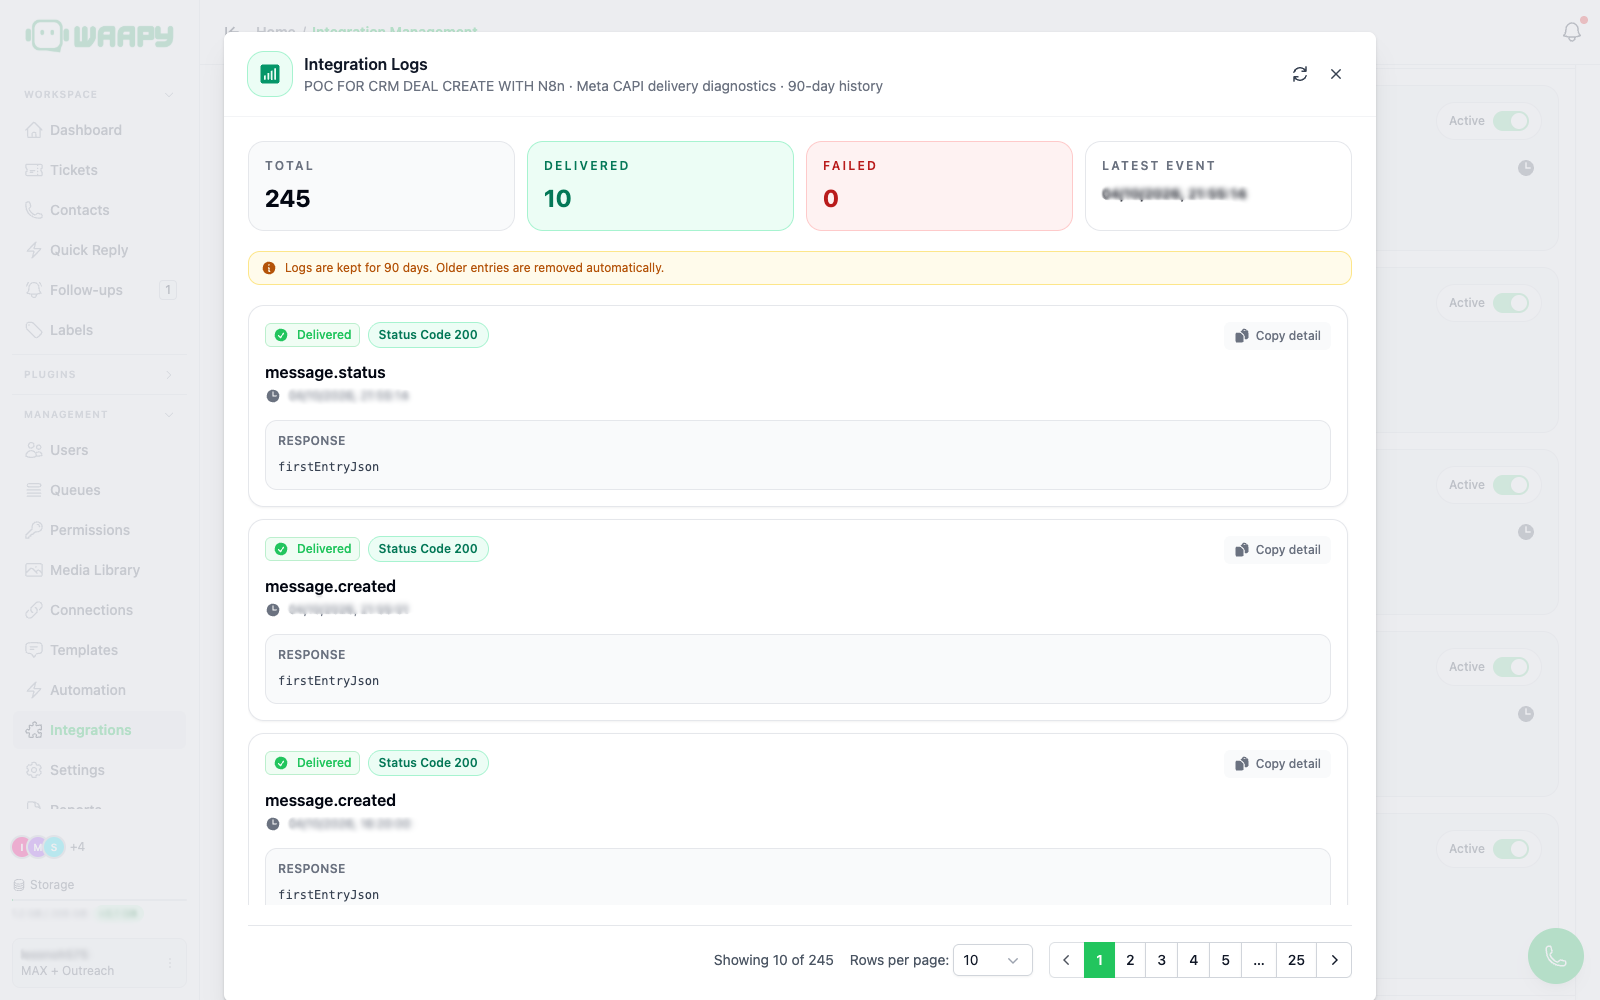Collapse the Management section
The height and width of the screenshot is (1000, 1600).
[x=169, y=415]
